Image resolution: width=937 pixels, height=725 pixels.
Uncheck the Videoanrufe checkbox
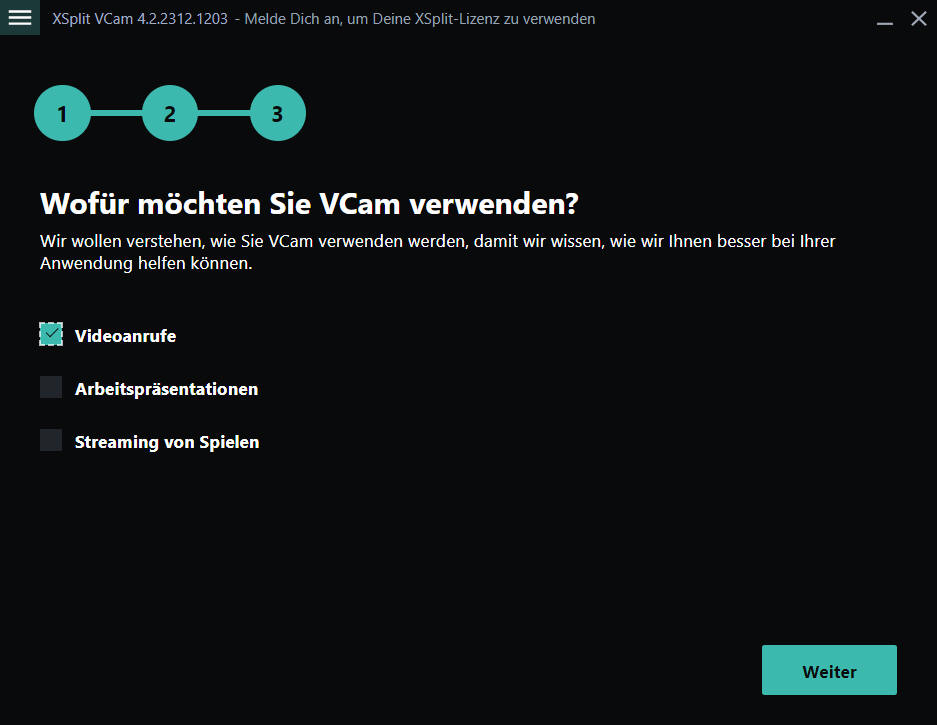[51, 334]
